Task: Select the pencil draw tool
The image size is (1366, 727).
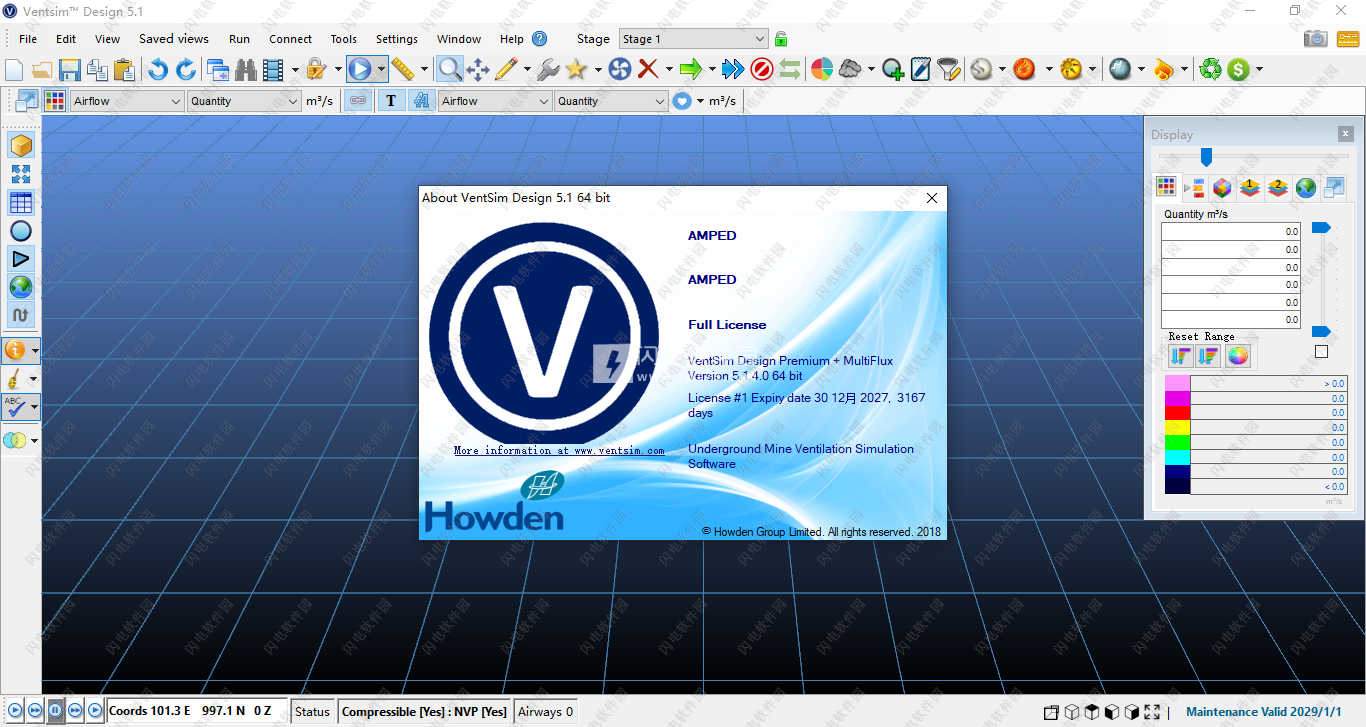Action: (505, 69)
